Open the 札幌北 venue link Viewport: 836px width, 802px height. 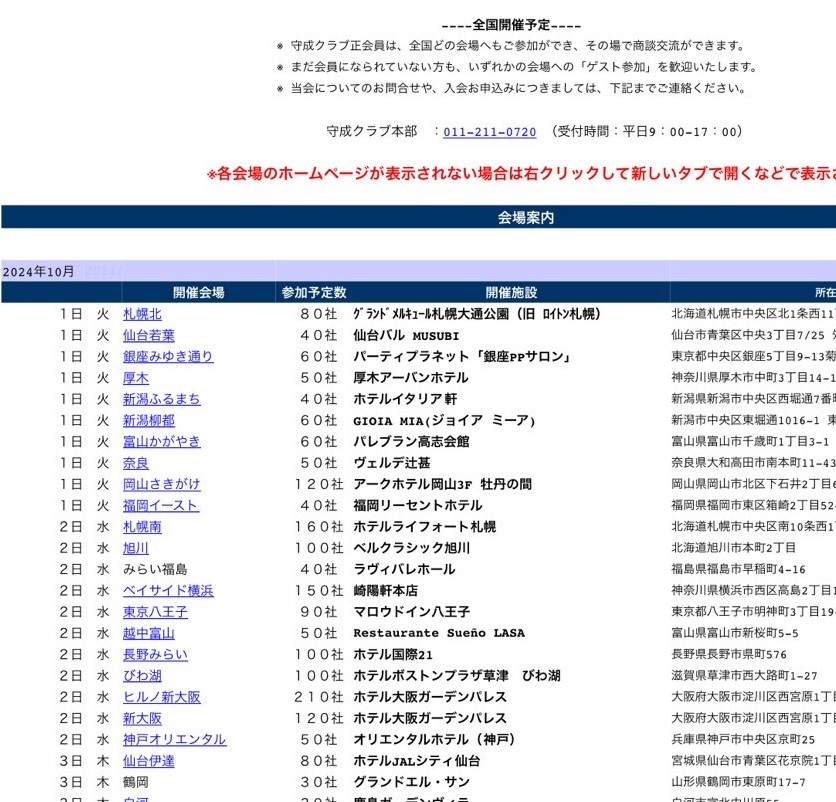coord(142,314)
